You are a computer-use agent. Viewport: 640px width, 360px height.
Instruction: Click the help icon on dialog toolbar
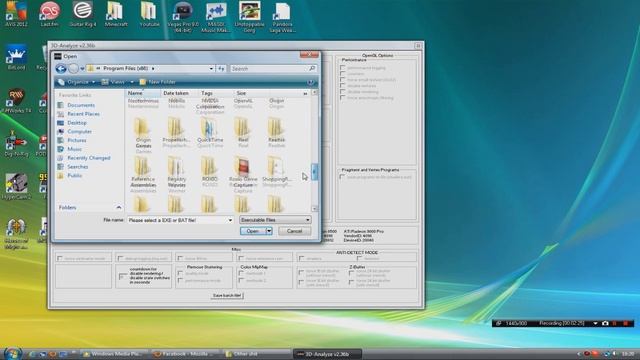pyautogui.click(x=311, y=82)
